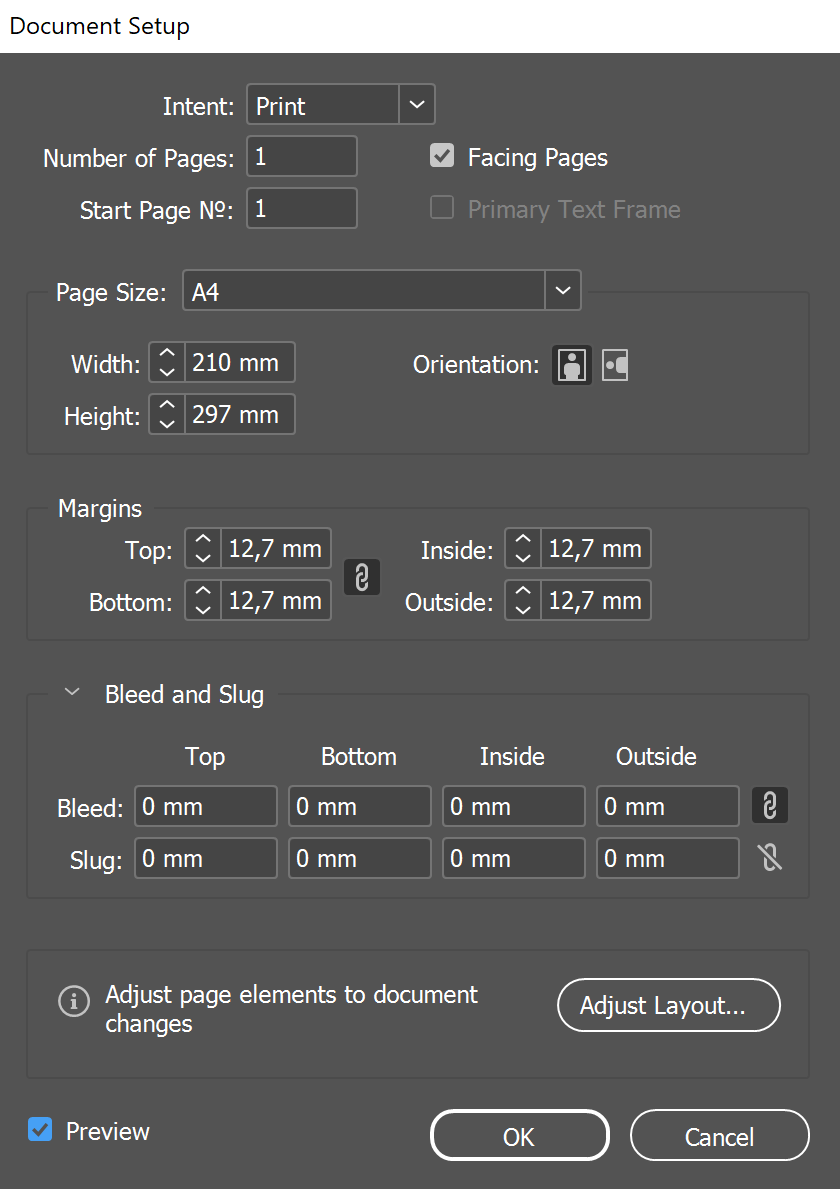The width and height of the screenshot is (840, 1189).
Task: Click Width stepper arrows
Action: click(167, 362)
